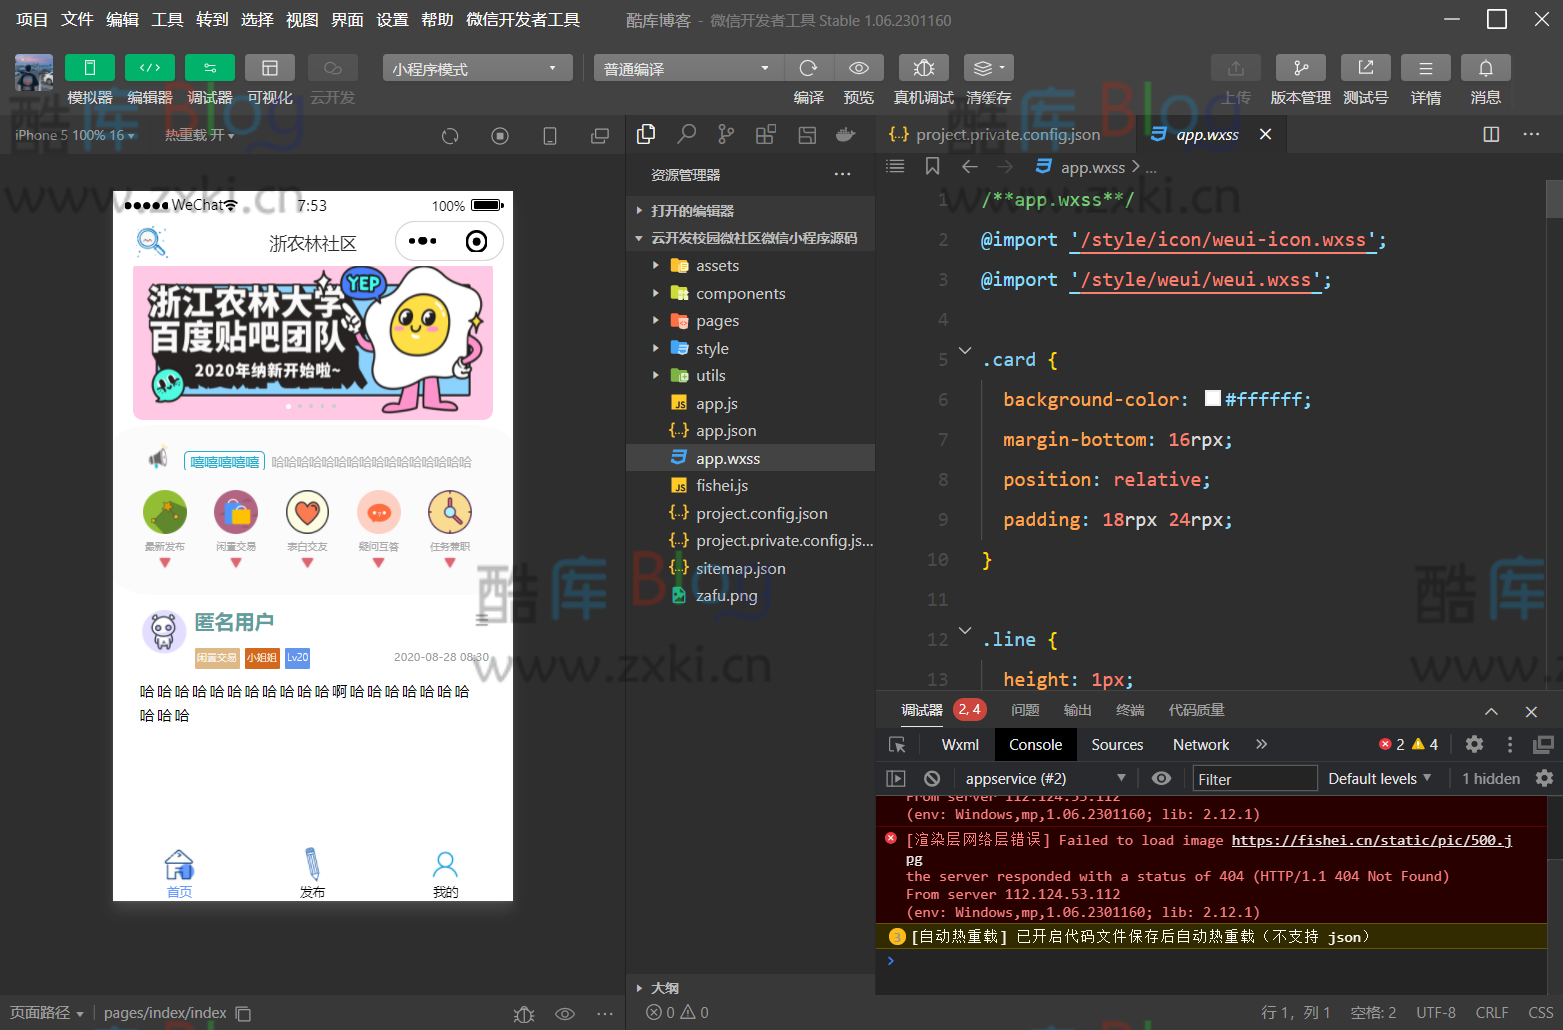Image resolution: width=1563 pixels, height=1030 pixels.
Task: Expand the components folder
Action: click(x=740, y=293)
